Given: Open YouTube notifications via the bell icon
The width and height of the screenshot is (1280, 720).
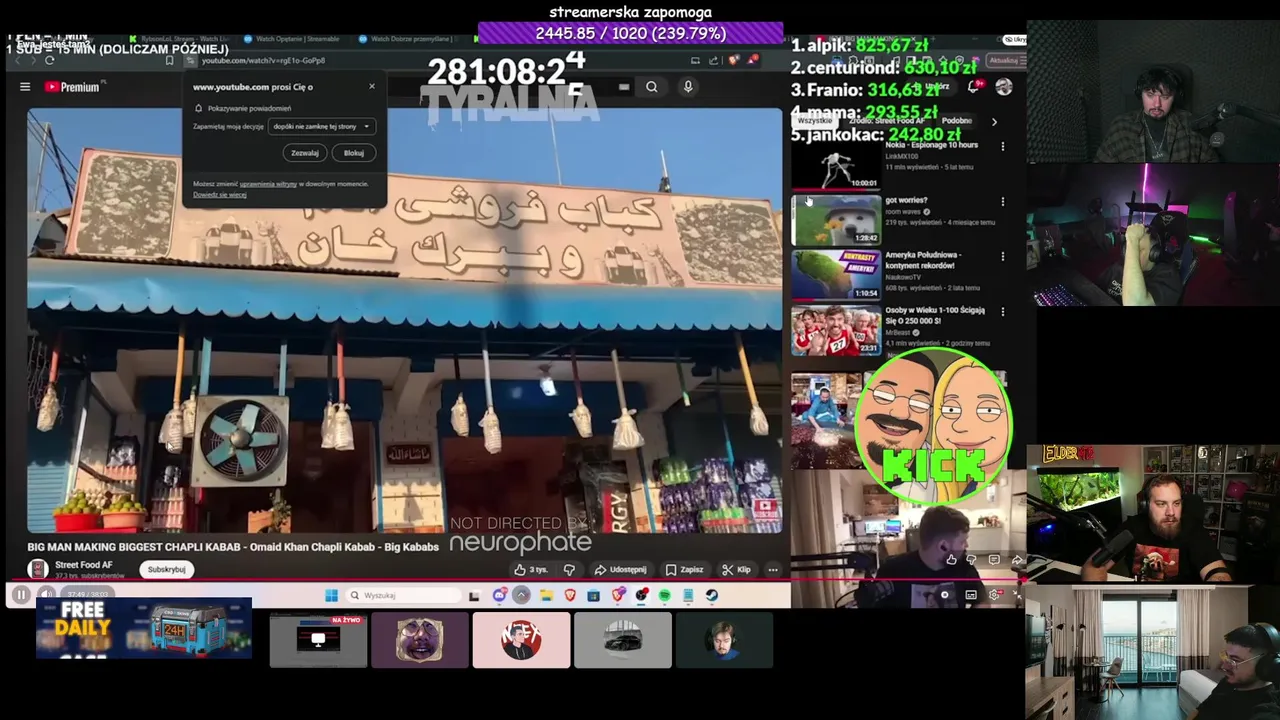Looking at the screenshot, I should tap(972, 87).
